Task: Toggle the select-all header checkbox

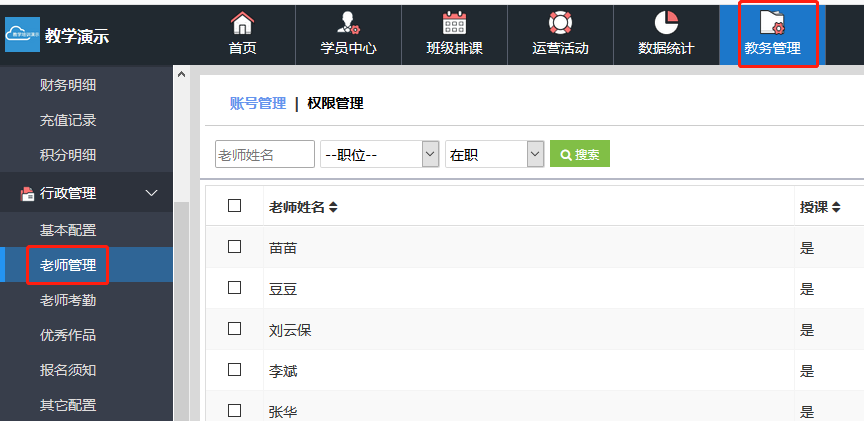Action: (235, 206)
